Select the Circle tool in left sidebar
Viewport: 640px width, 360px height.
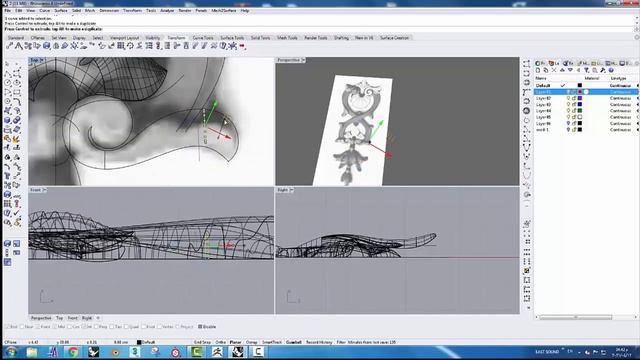7,83
